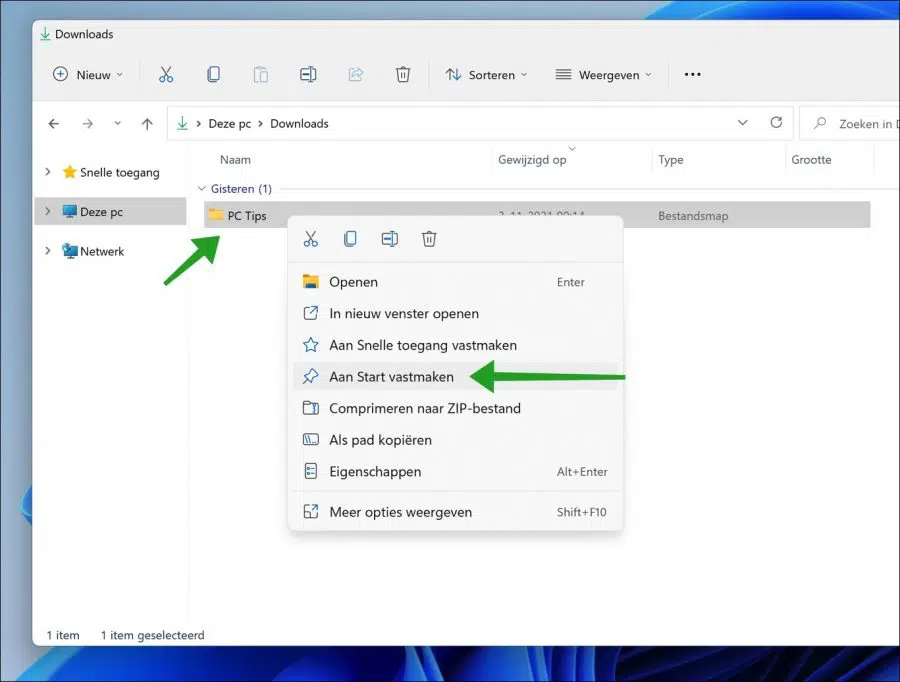The width and height of the screenshot is (900, 682).
Task: Choose In nieuw venster openen
Action: (456, 313)
